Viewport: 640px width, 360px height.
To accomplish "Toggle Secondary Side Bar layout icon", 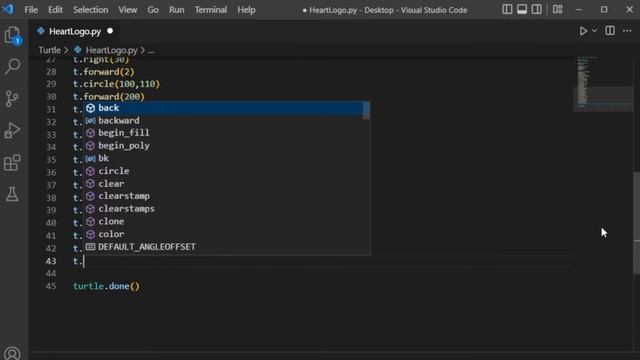I will (x=536, y=9).
